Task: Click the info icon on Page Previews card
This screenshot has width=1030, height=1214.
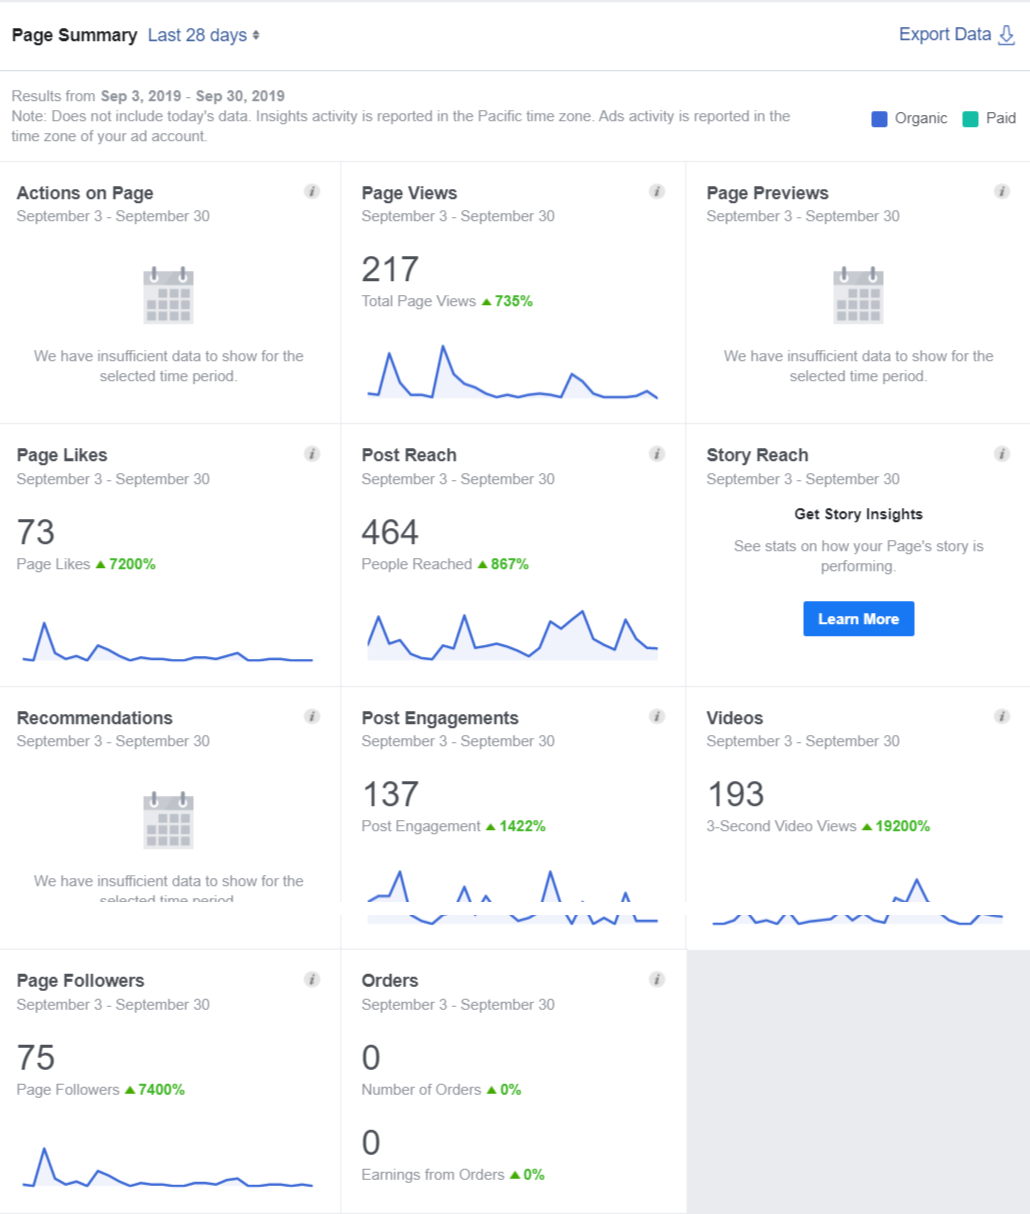Action: [x=1001, y=191]
